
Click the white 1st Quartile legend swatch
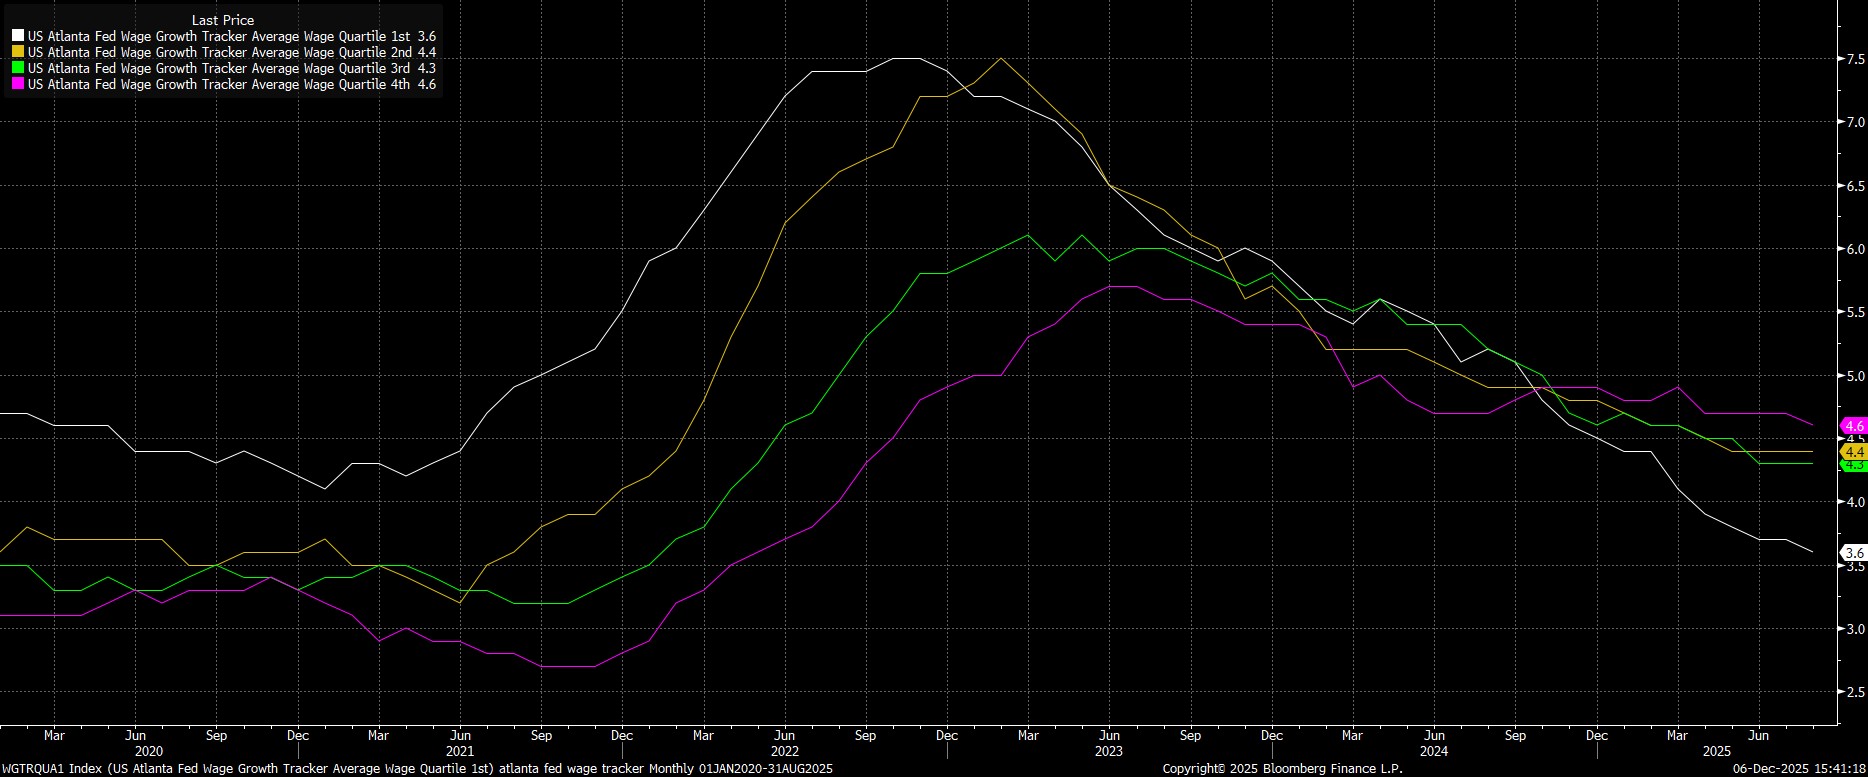pyautogui.click(x=18, y=37)
